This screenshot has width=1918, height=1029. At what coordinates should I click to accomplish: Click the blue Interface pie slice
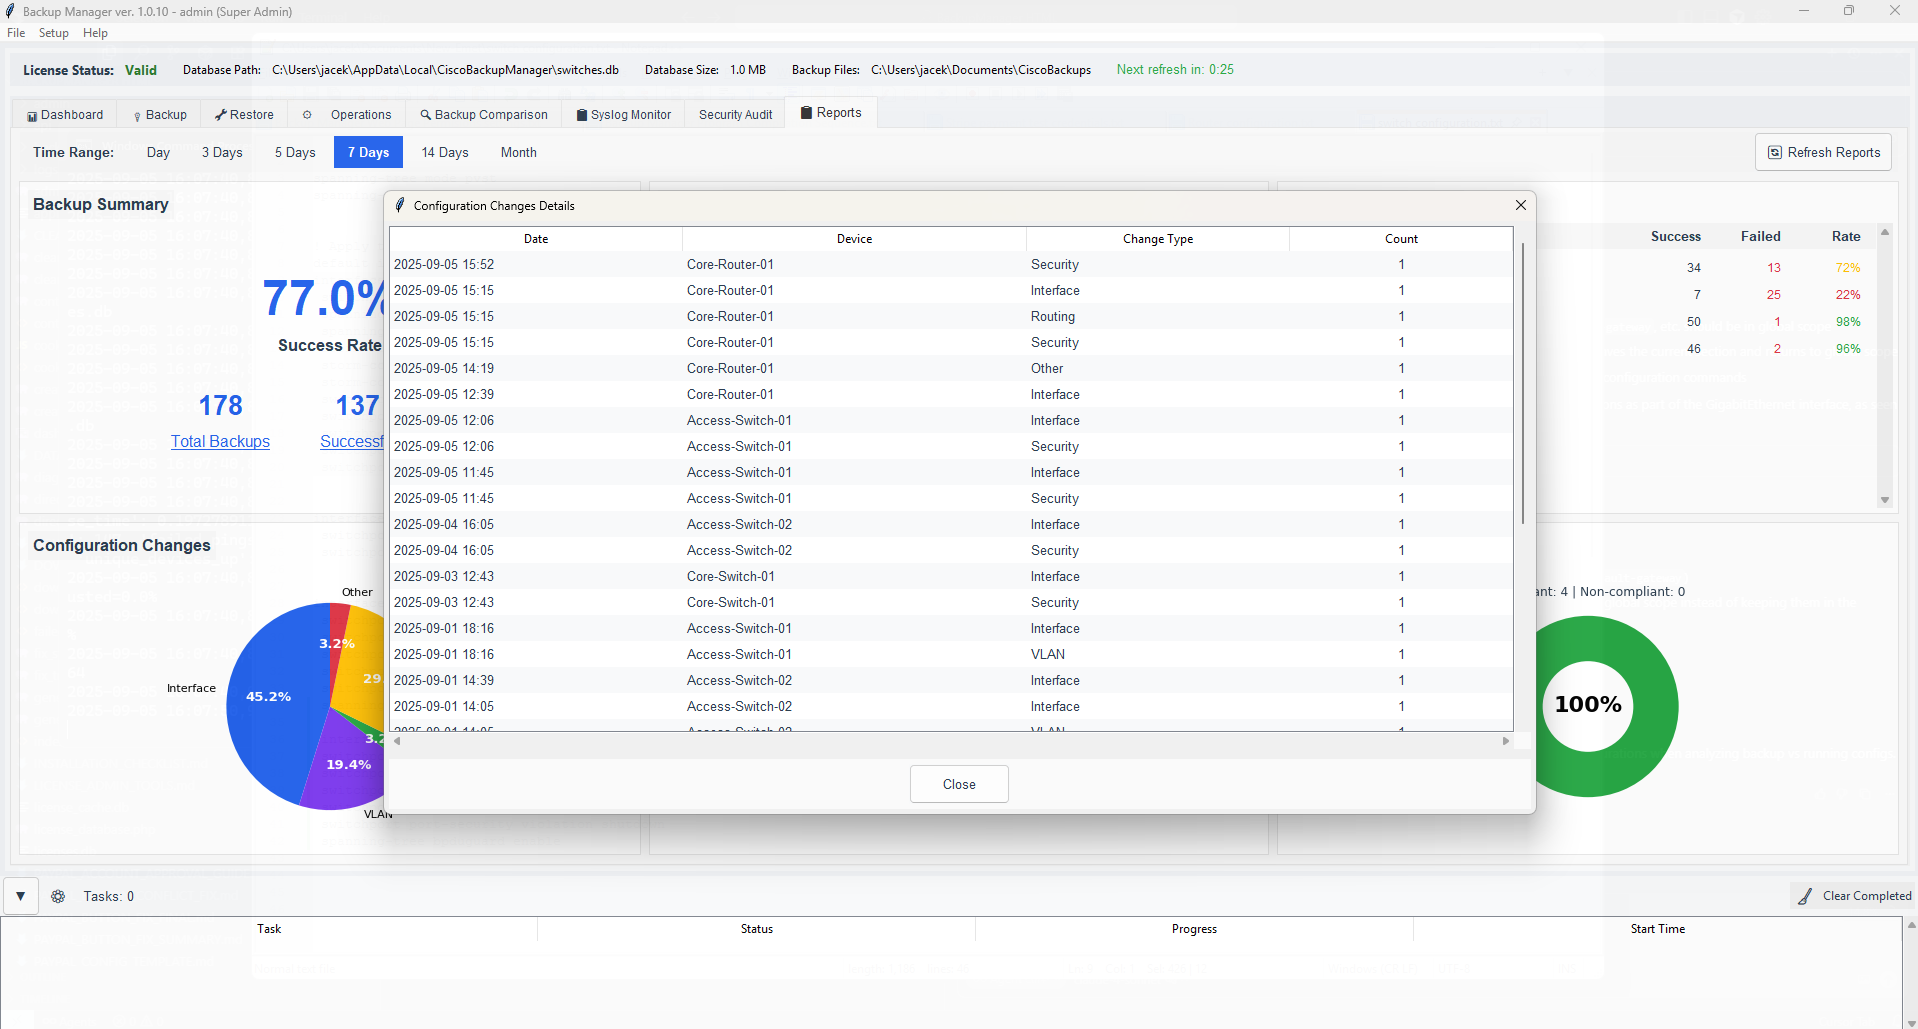270,695
